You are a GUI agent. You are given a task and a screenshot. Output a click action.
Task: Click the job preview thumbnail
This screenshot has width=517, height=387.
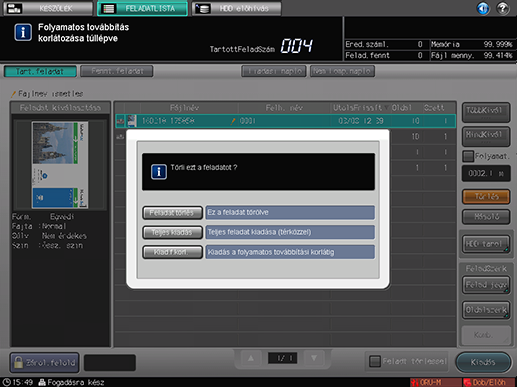coord(60,165)
